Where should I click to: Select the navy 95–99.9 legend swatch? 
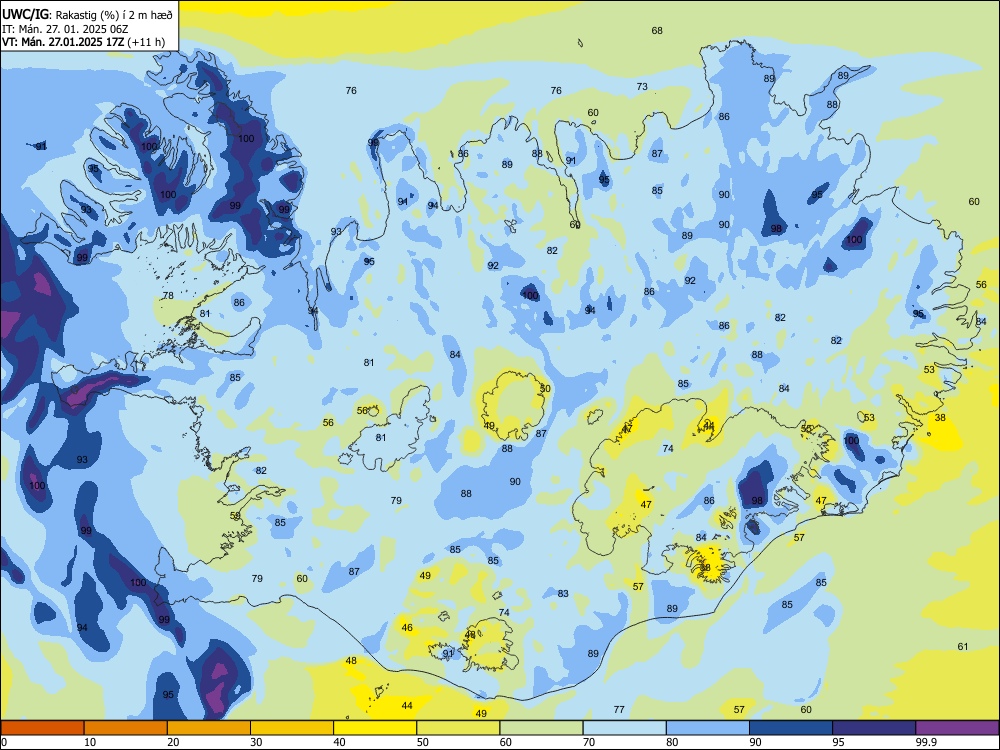874,728
